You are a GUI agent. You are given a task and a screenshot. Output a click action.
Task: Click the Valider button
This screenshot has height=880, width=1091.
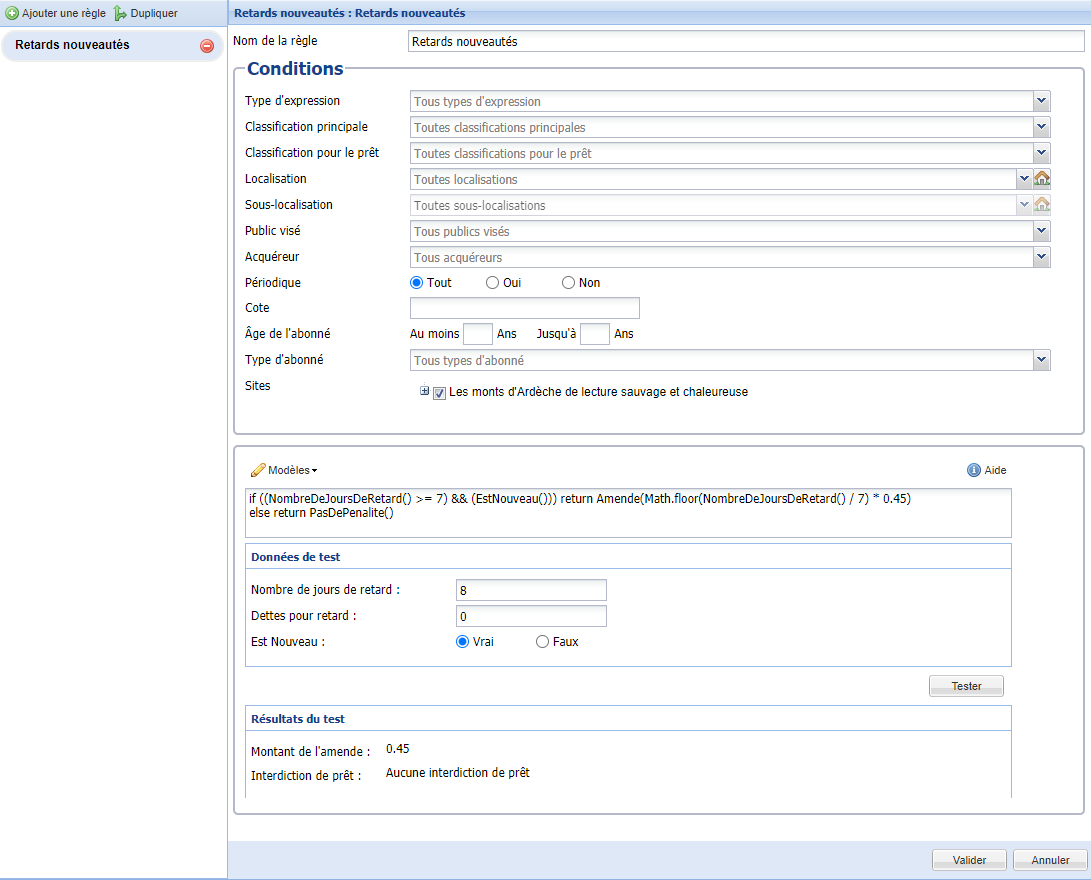click(x=968, y=860)
